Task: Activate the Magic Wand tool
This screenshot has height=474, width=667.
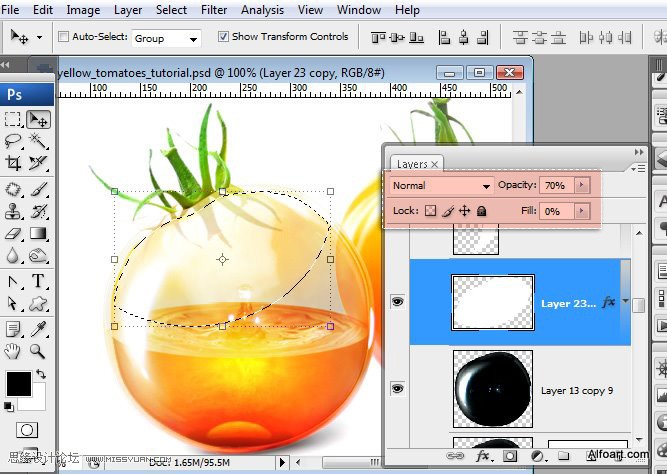Action: click(x=38, y=141)
